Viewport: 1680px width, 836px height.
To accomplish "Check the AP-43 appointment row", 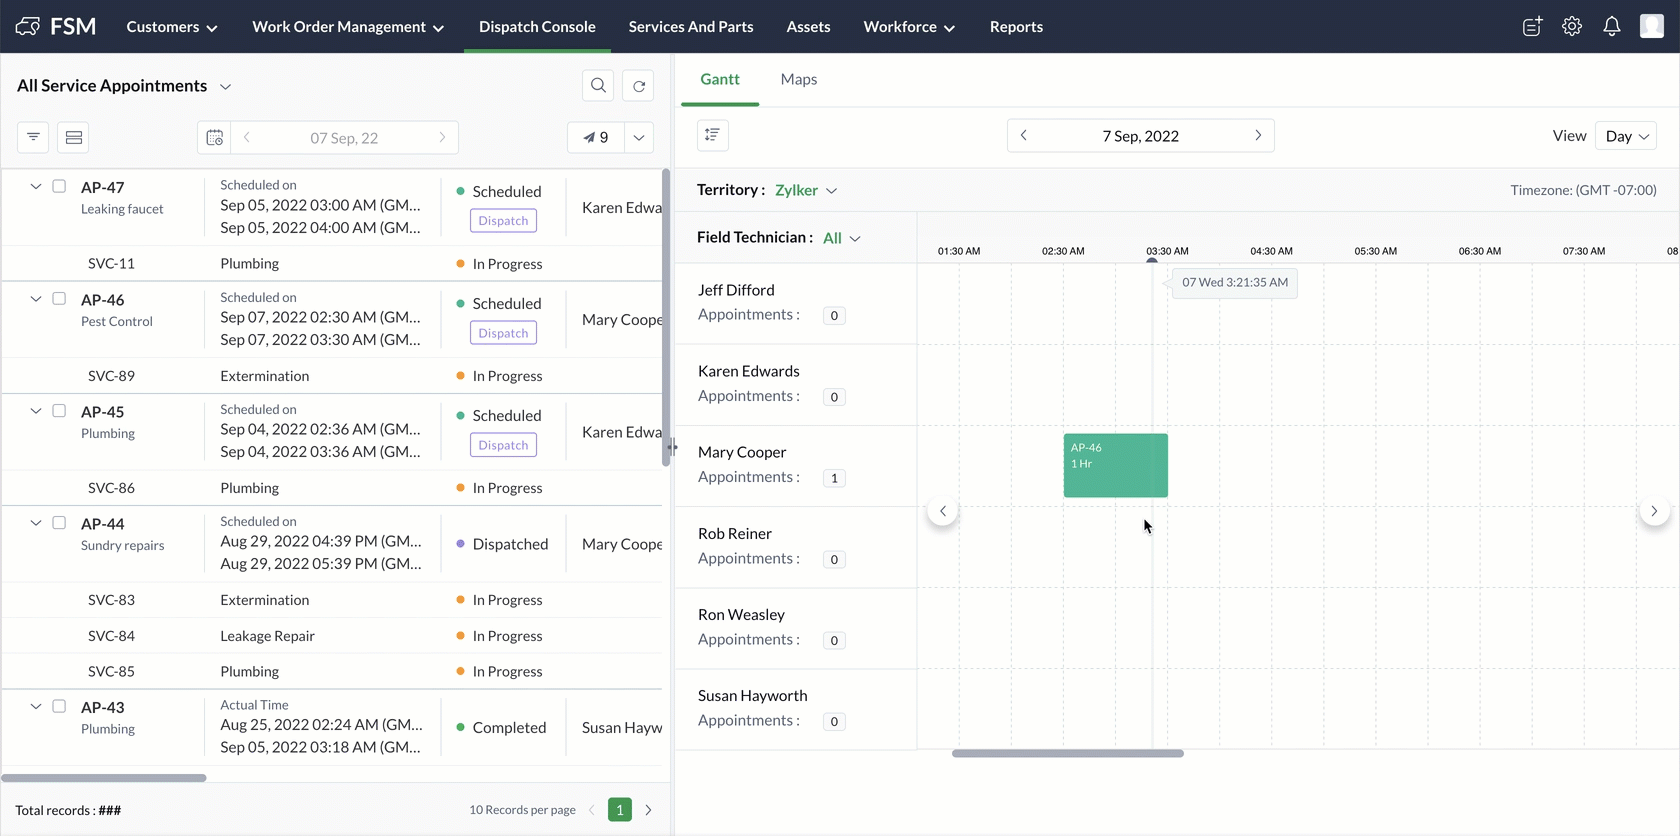I will tap(59, 706).
